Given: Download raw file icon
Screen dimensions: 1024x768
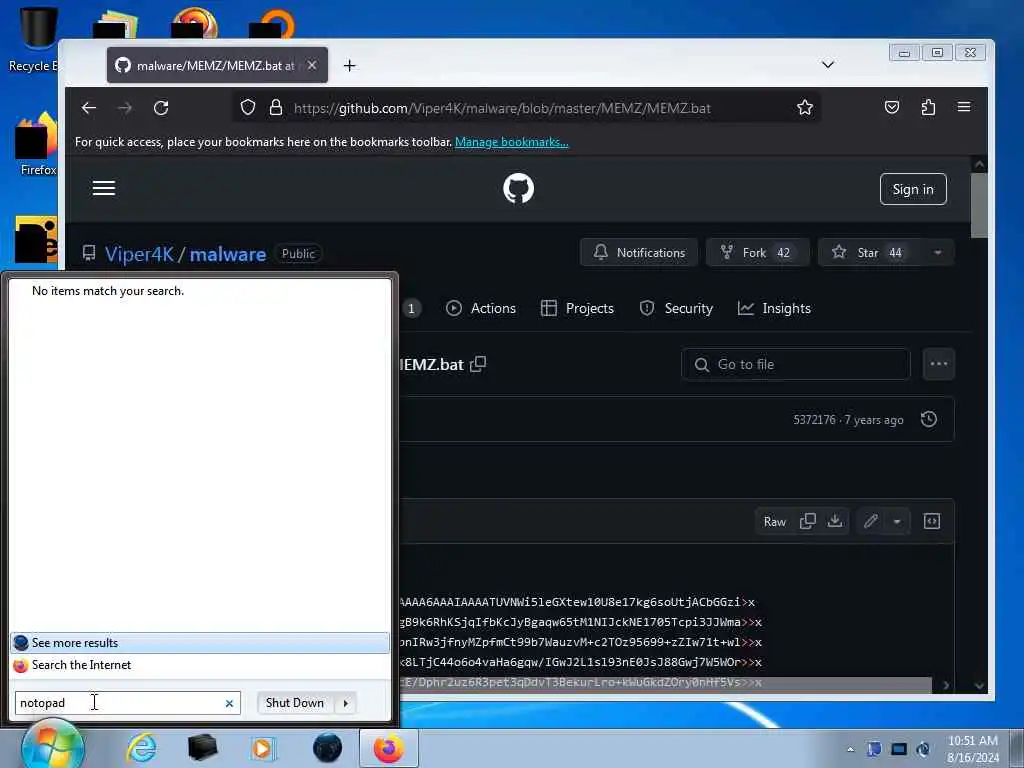Looking at the screenshot, I should tap(835, 521).
